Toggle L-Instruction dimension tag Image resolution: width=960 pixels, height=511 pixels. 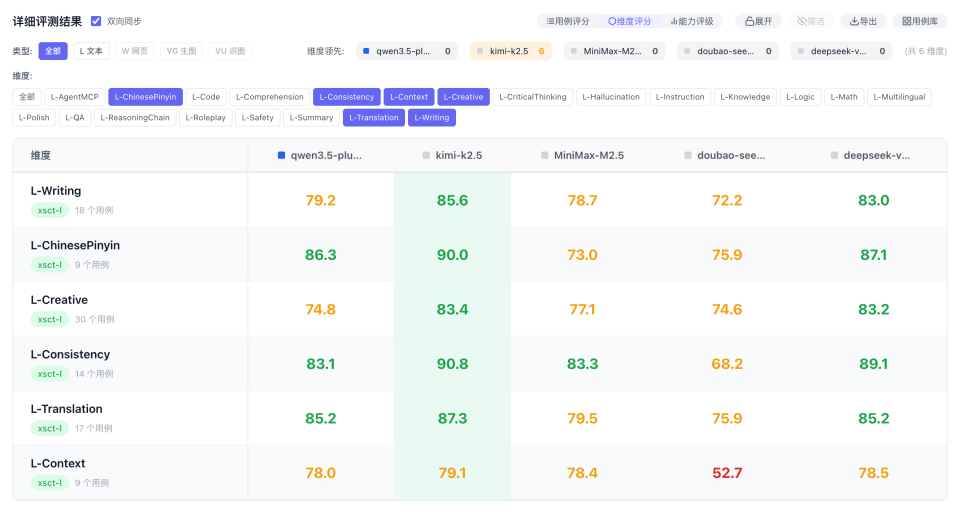(x=680, y=97)
